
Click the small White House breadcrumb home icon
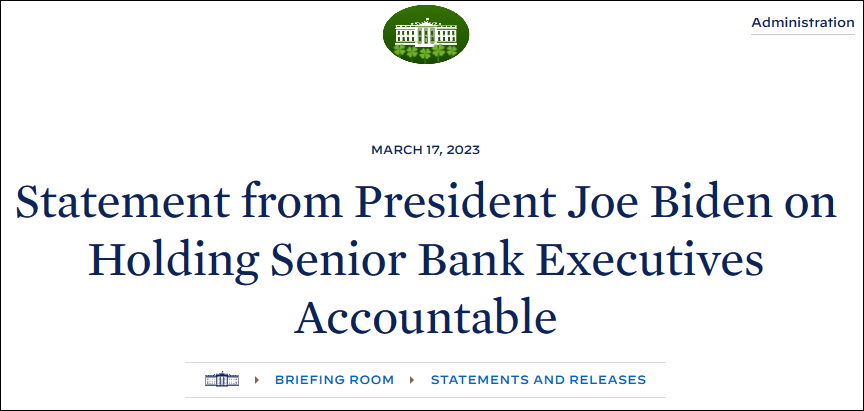coord(222,380)
